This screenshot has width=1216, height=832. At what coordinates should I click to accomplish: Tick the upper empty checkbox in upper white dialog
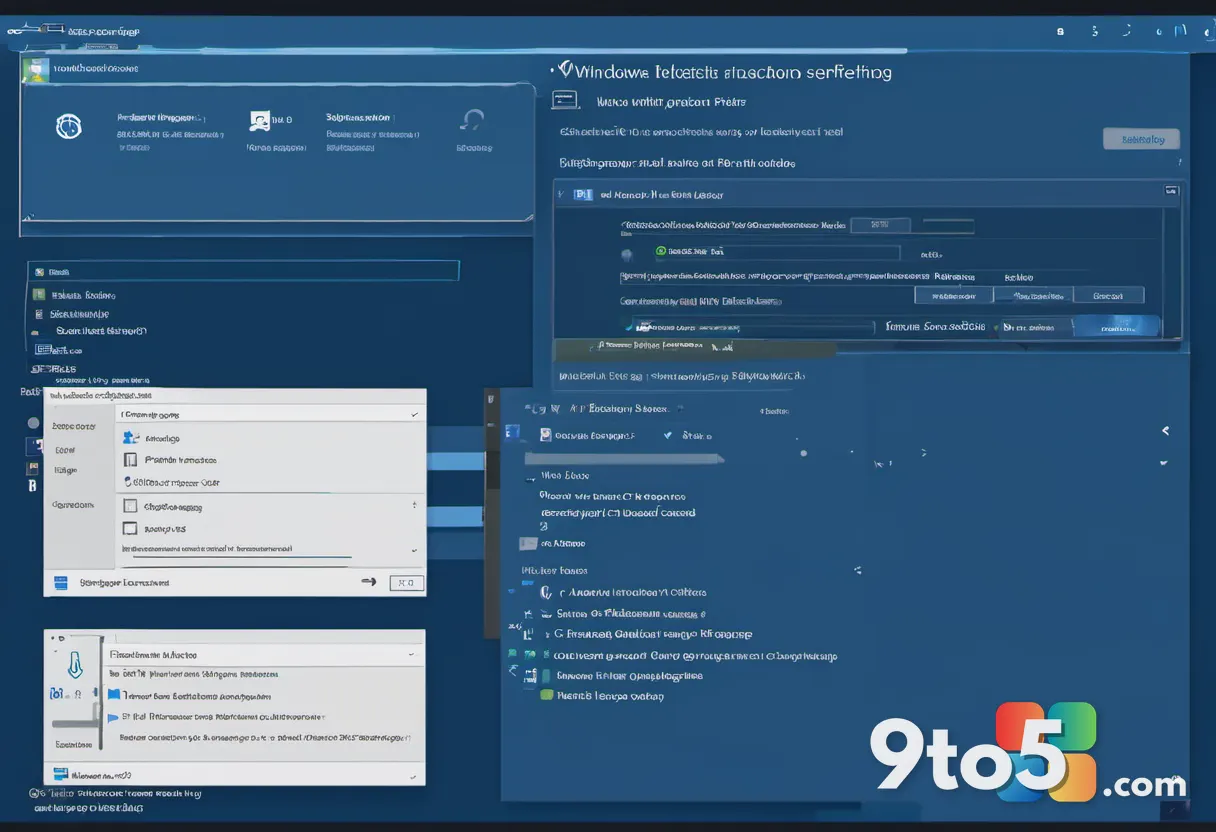pos(130,507)
